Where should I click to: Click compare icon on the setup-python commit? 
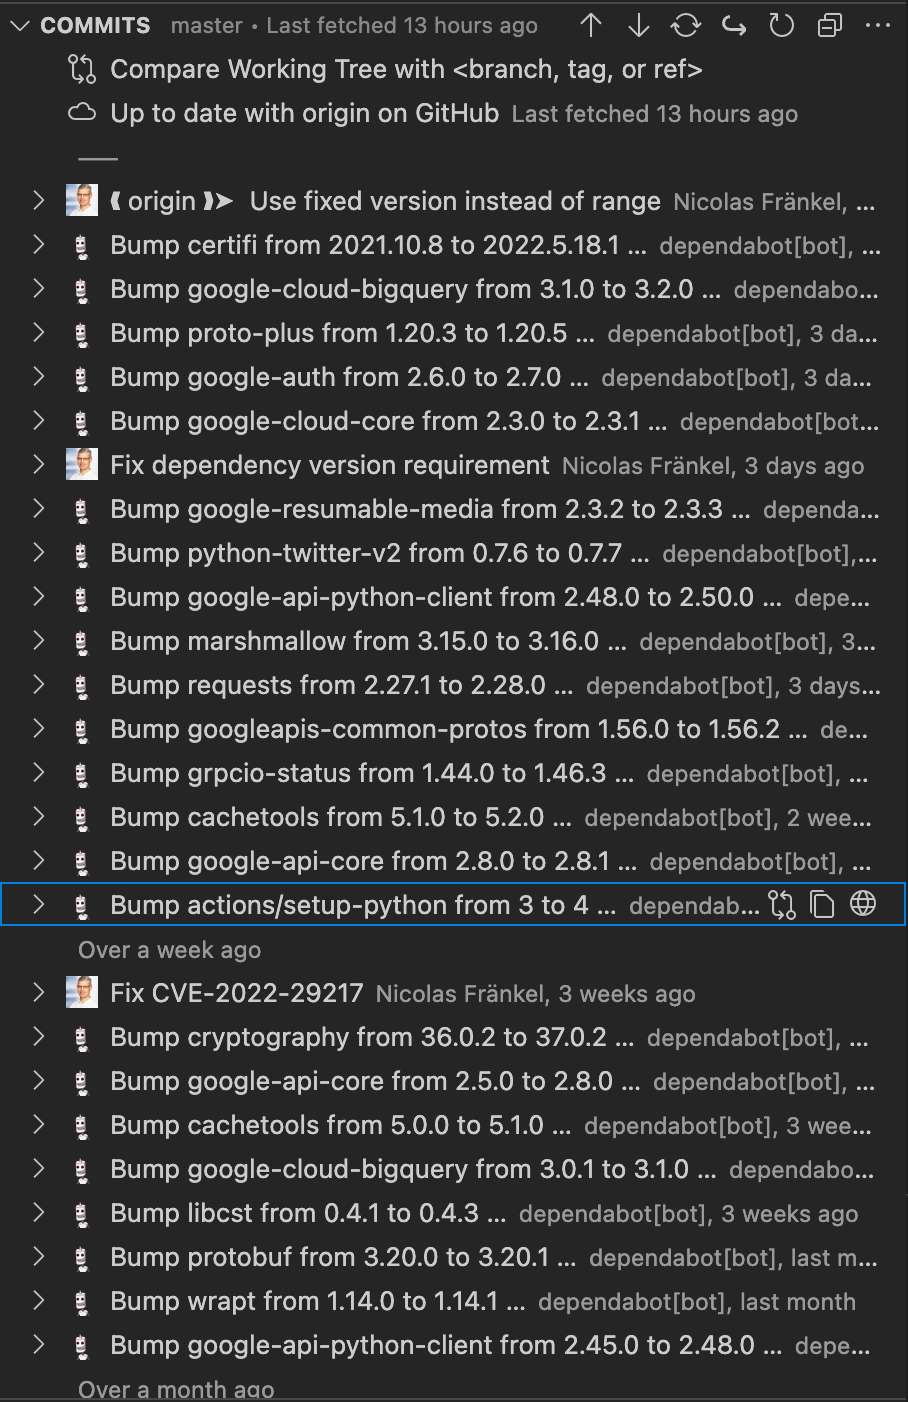782,905
